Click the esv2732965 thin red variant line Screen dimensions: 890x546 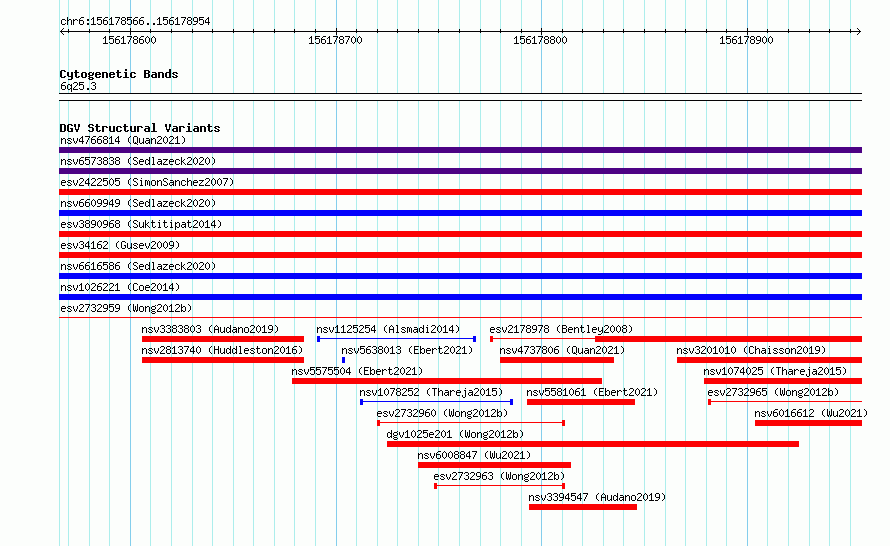(785, 402)
